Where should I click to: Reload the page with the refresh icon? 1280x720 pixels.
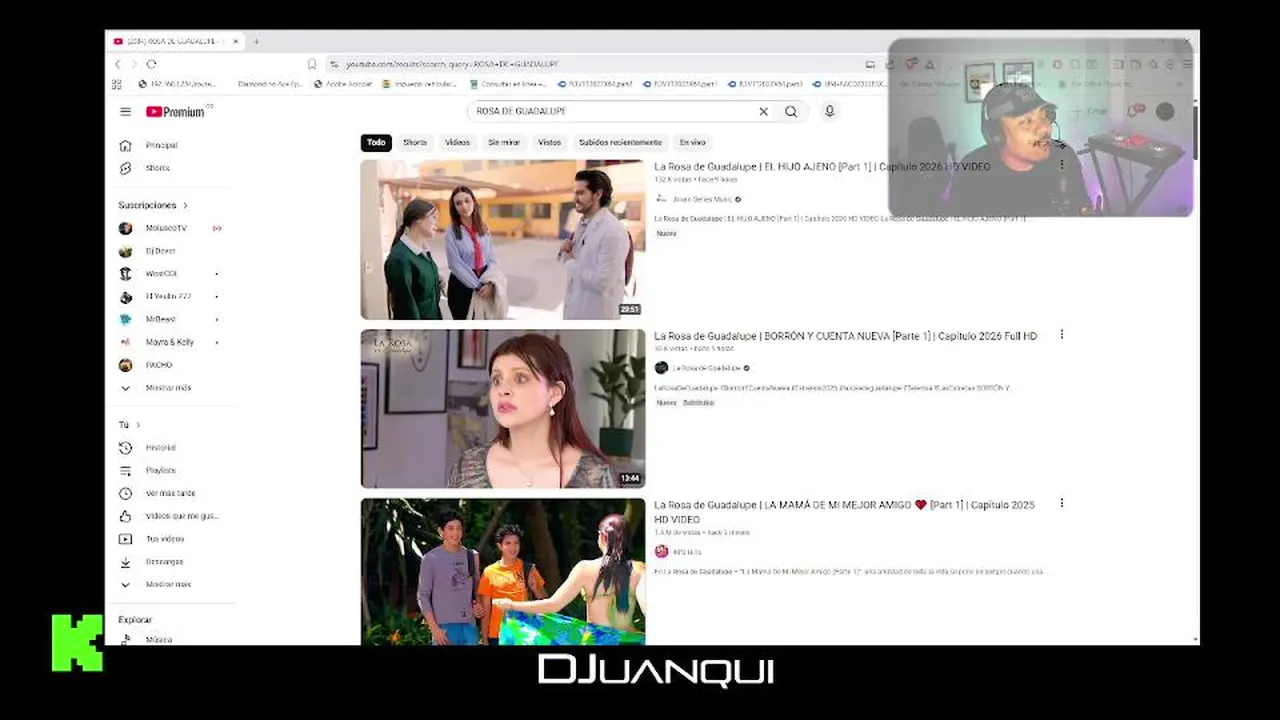tap(151, 64)
